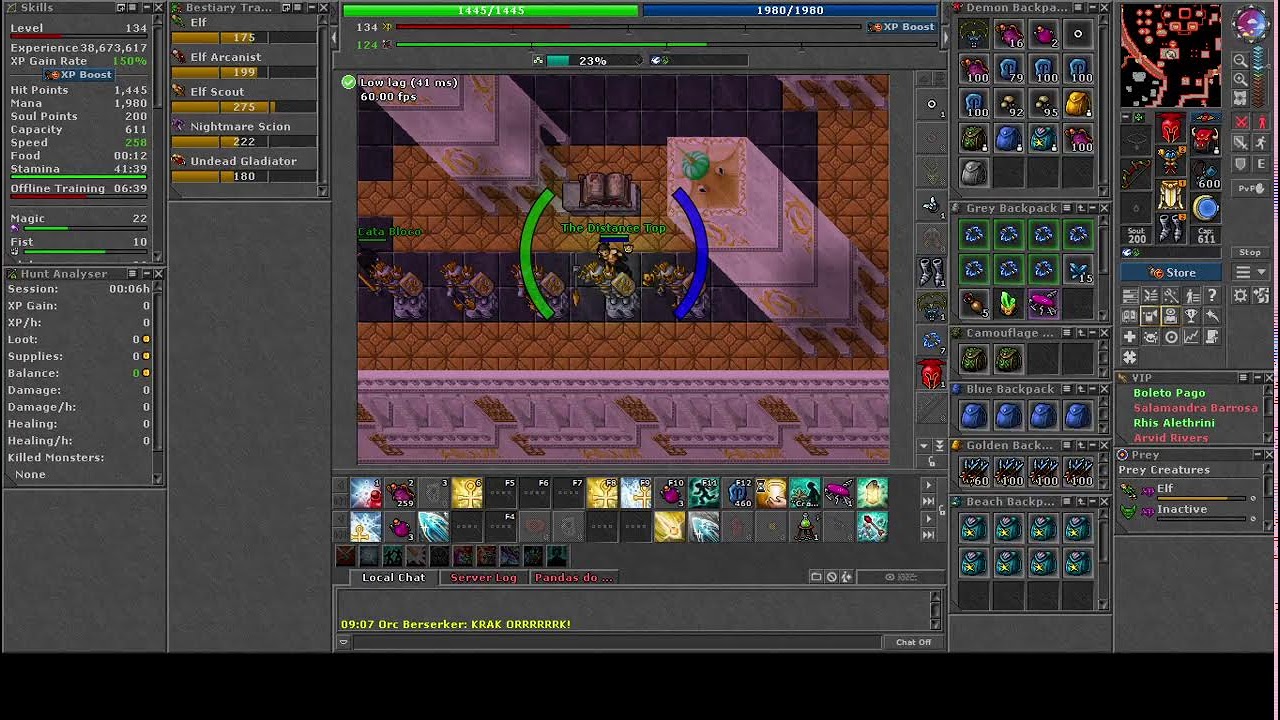Use the gold backpack in Demon Backpack
Image resolution: width=1280 pixels, height=720 pixels.
1077,104
